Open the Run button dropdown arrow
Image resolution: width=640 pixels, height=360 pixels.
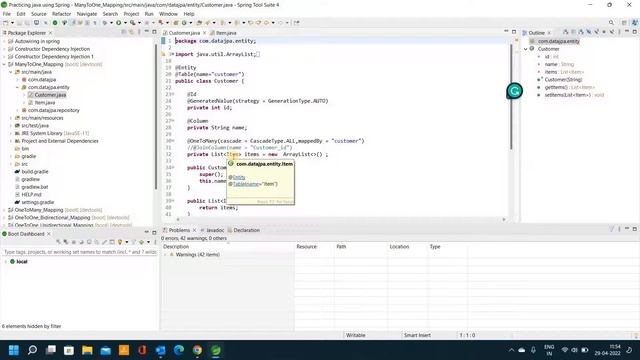[125, 23]
